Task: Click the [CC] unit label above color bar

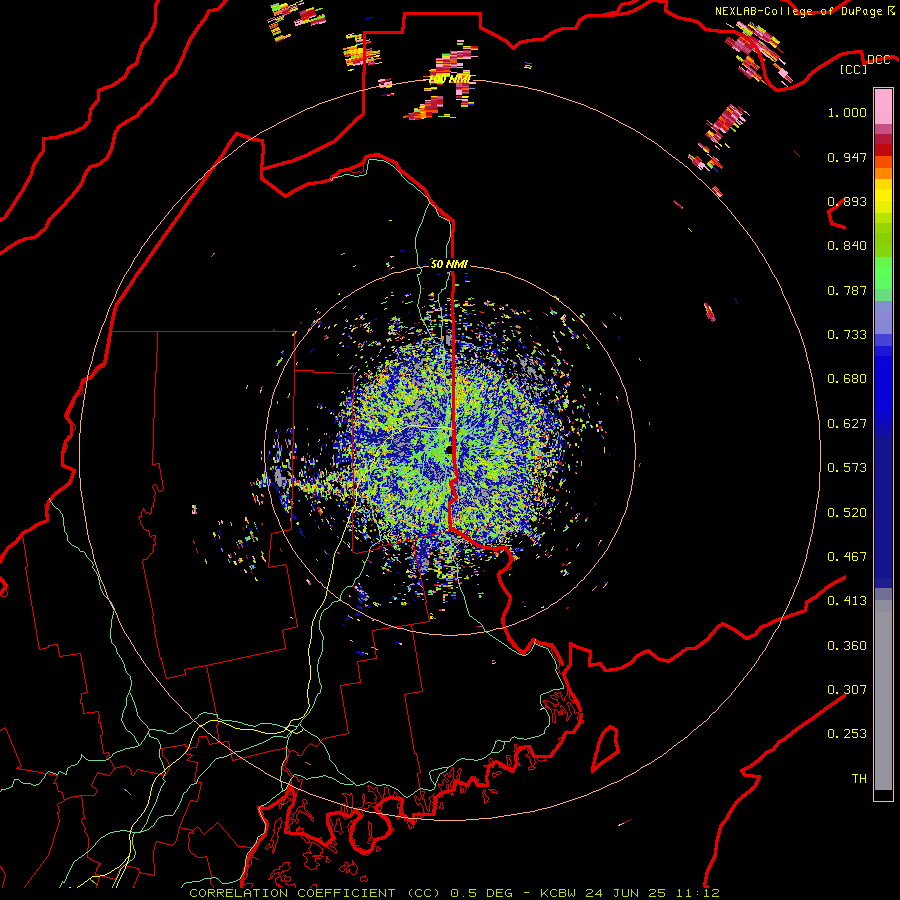Action: point(854,69)
